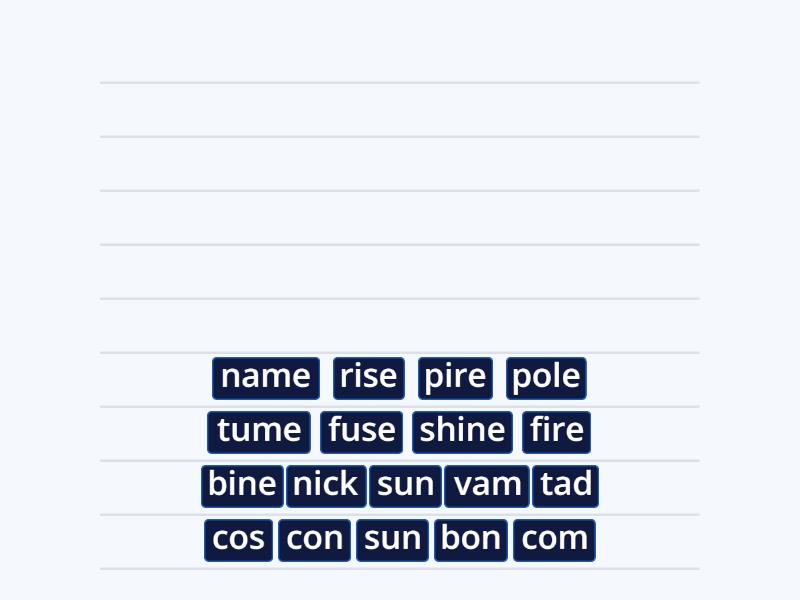Click the "tume" tile
The height and width of the screenshot is (600, 800).
[x=258, y=431]
